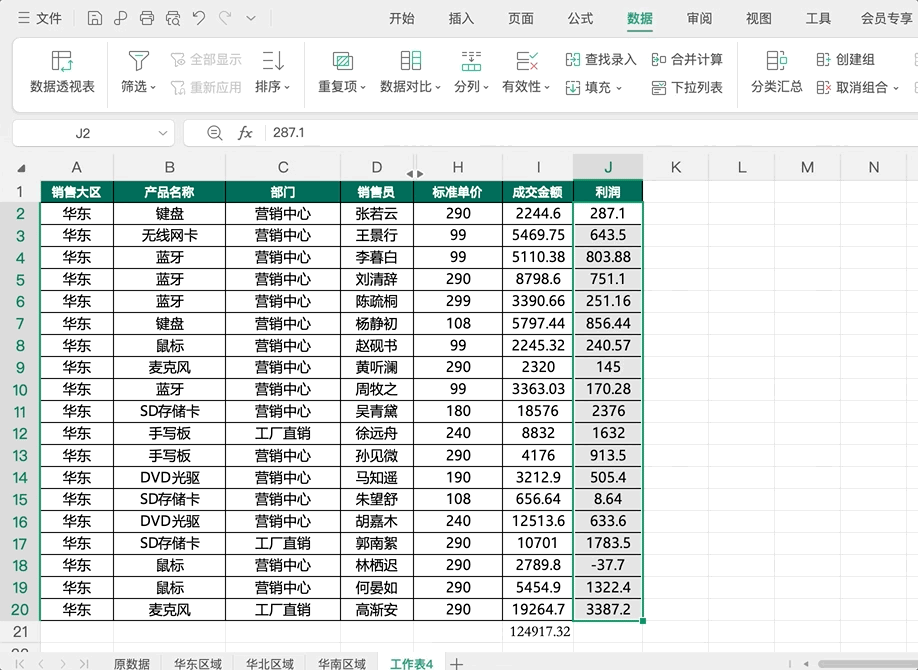The width and height of the screenshot is (918, 670).
Task: Switch to the 视图 tab
Action: (759, 19)
